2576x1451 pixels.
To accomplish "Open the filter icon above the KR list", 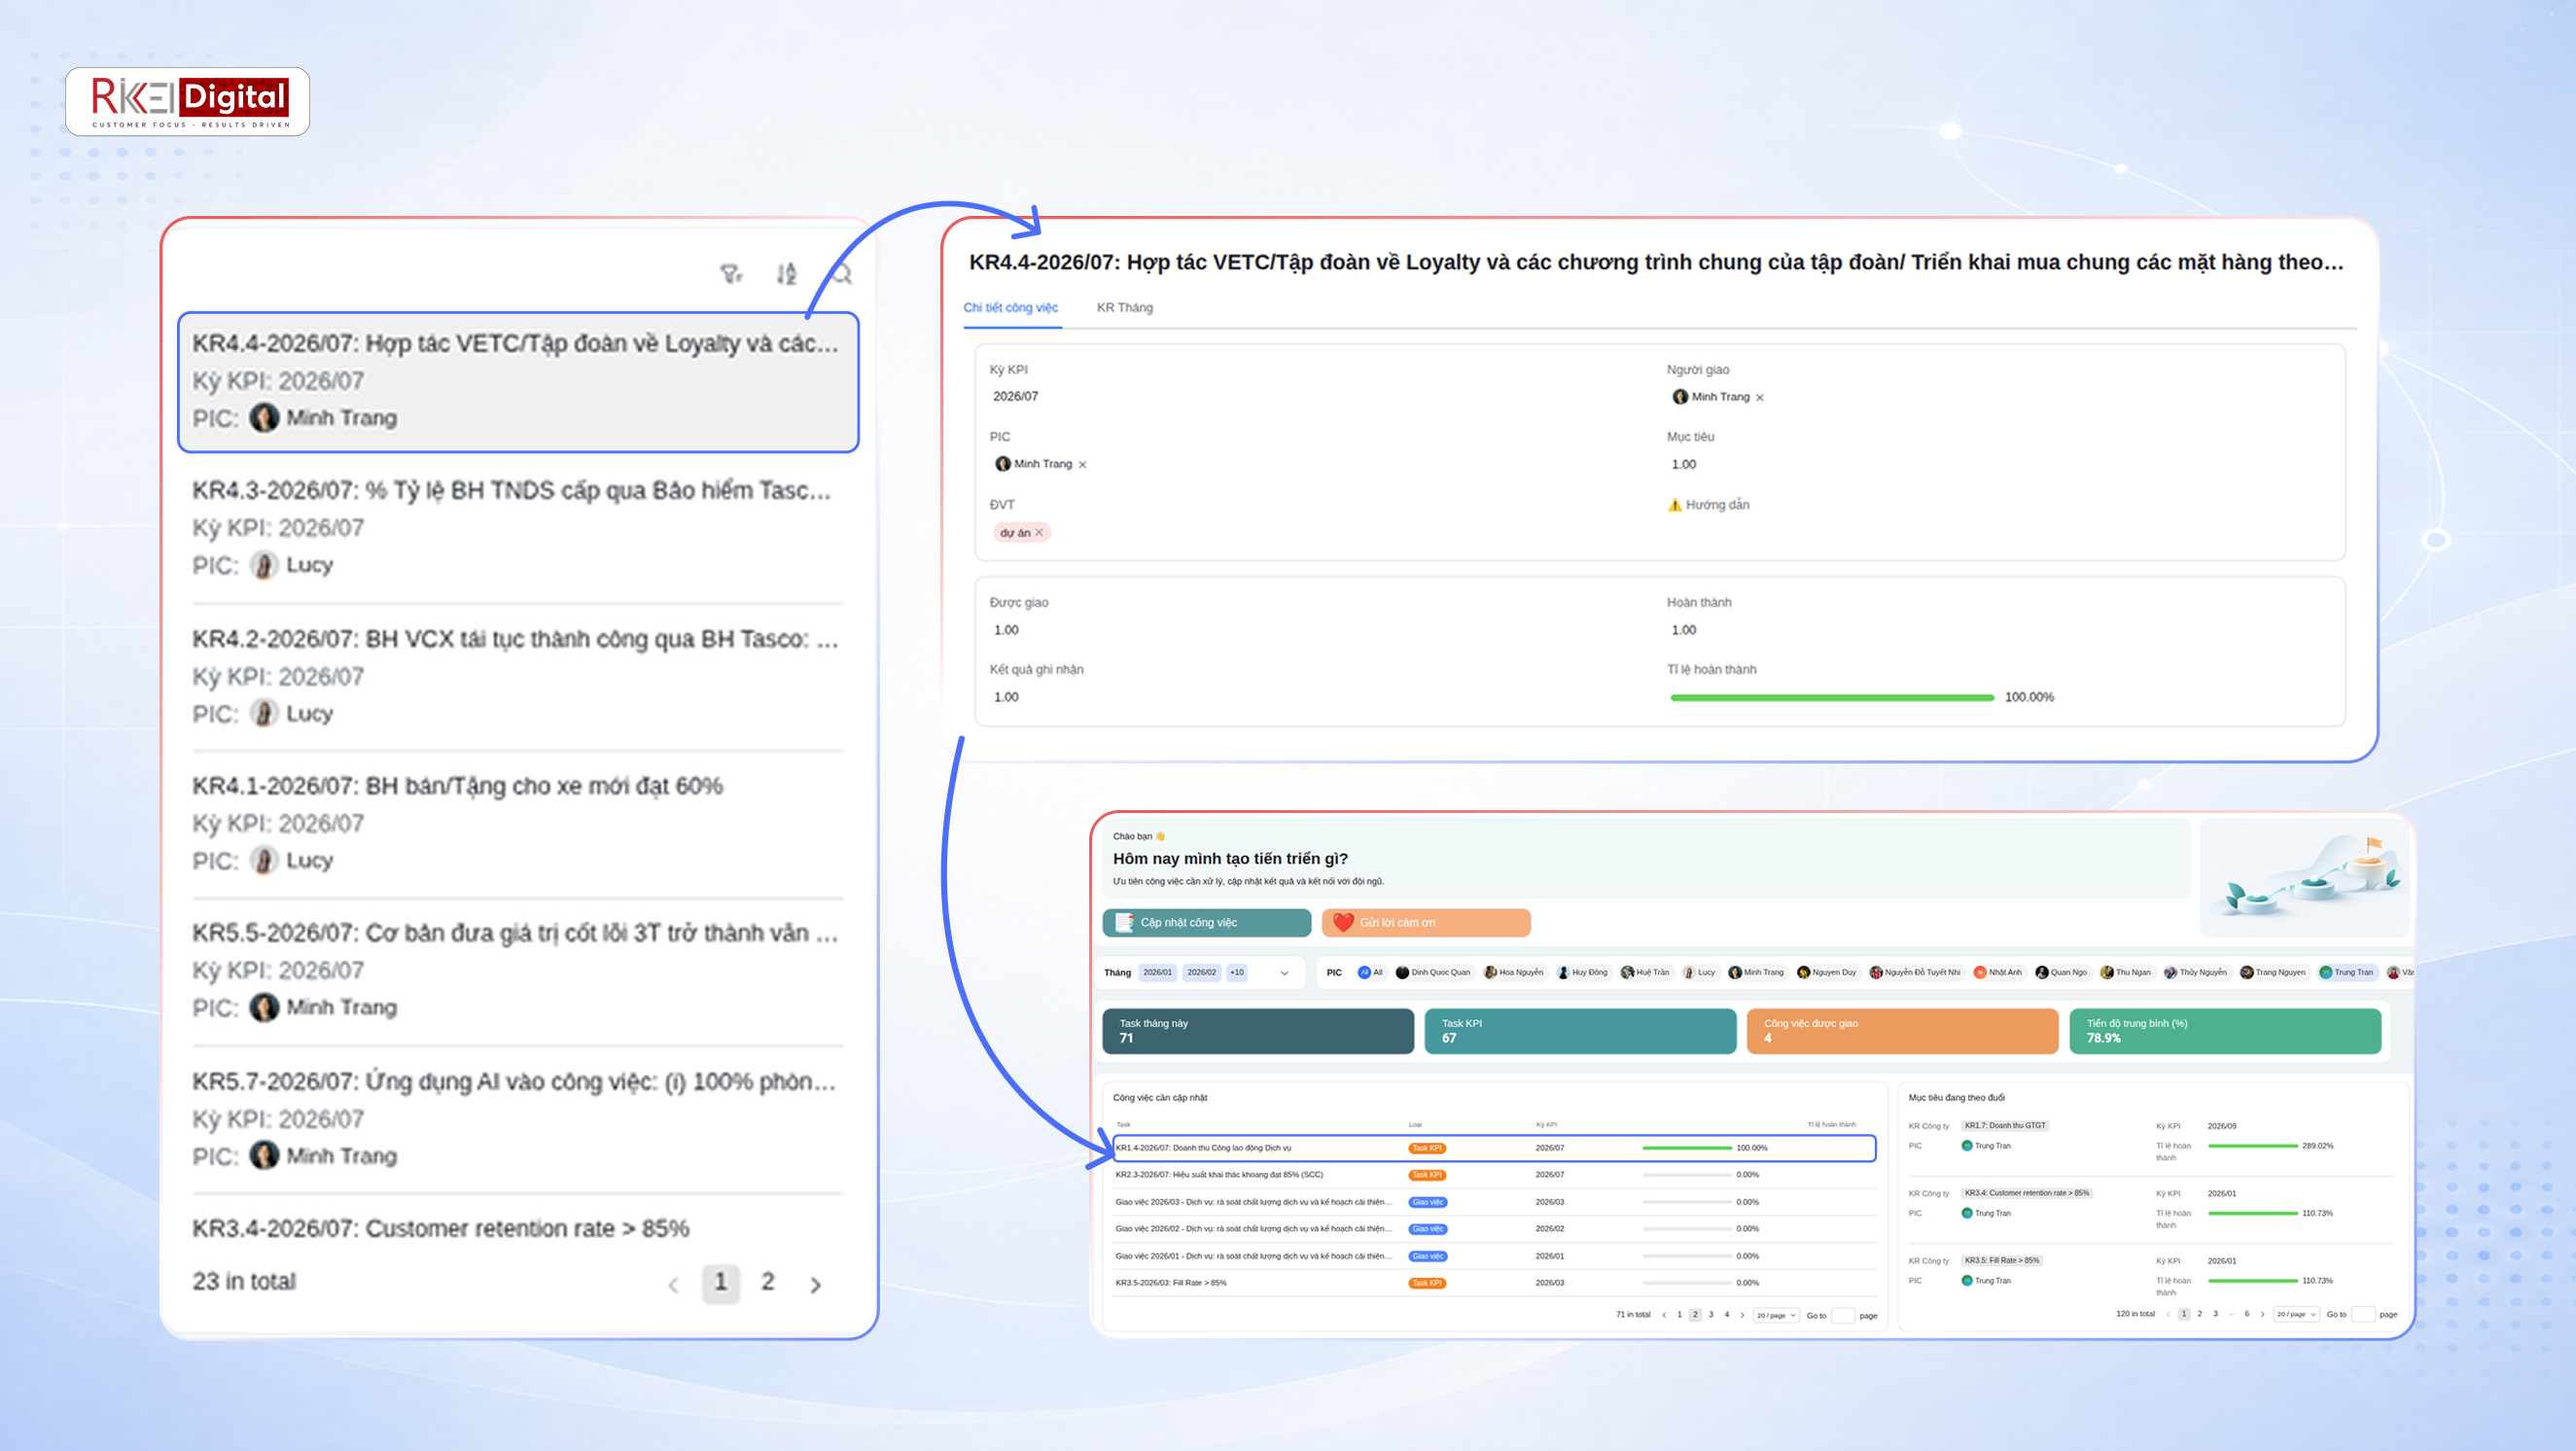I will pyautogui.click(x=731, y=273).
